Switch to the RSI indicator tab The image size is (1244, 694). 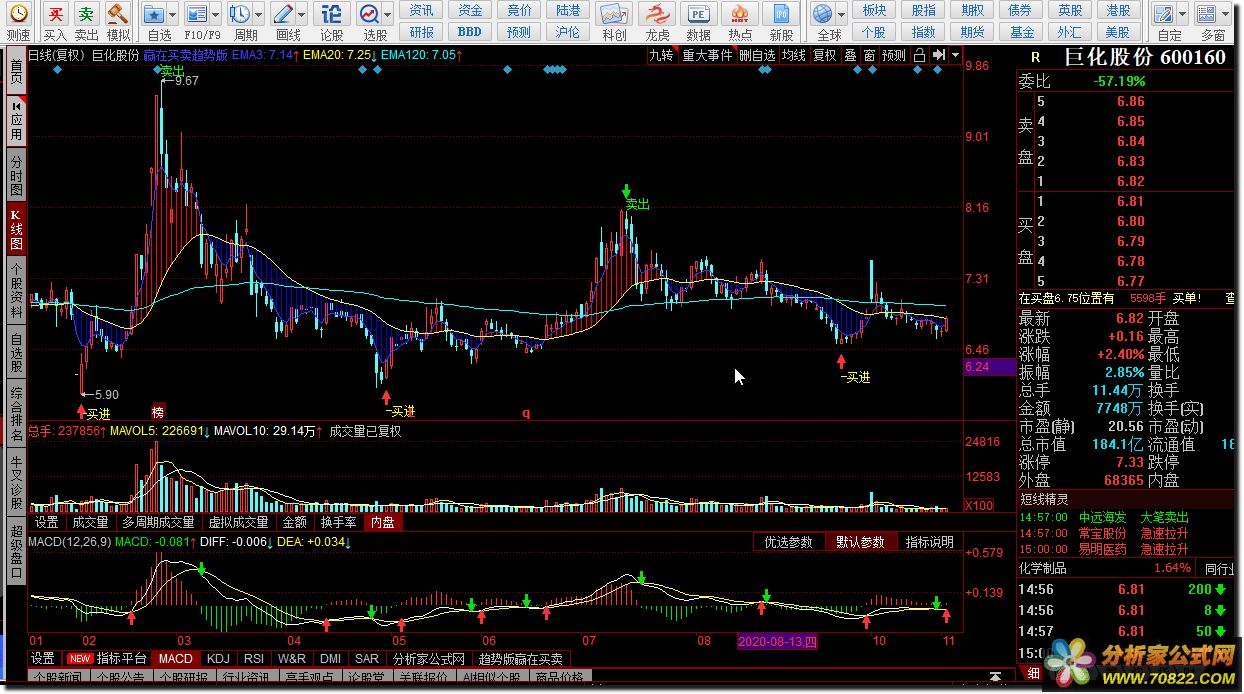[254, 658]
